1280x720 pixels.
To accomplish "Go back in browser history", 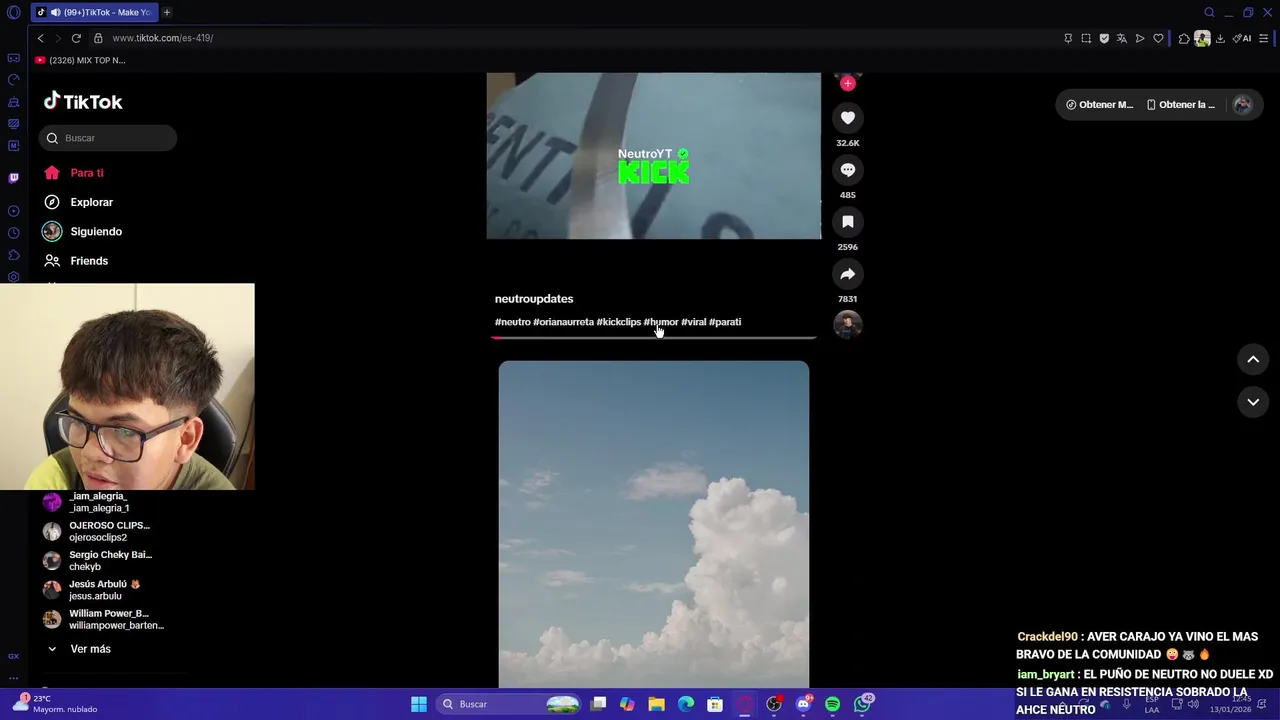I will point(40,38).
